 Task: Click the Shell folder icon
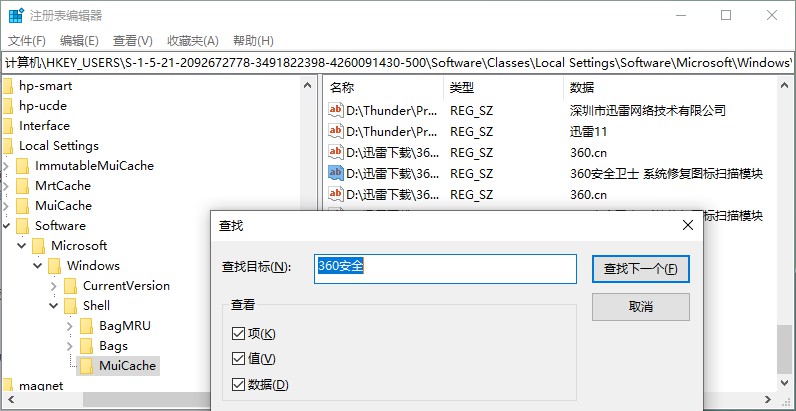[71, 306]
